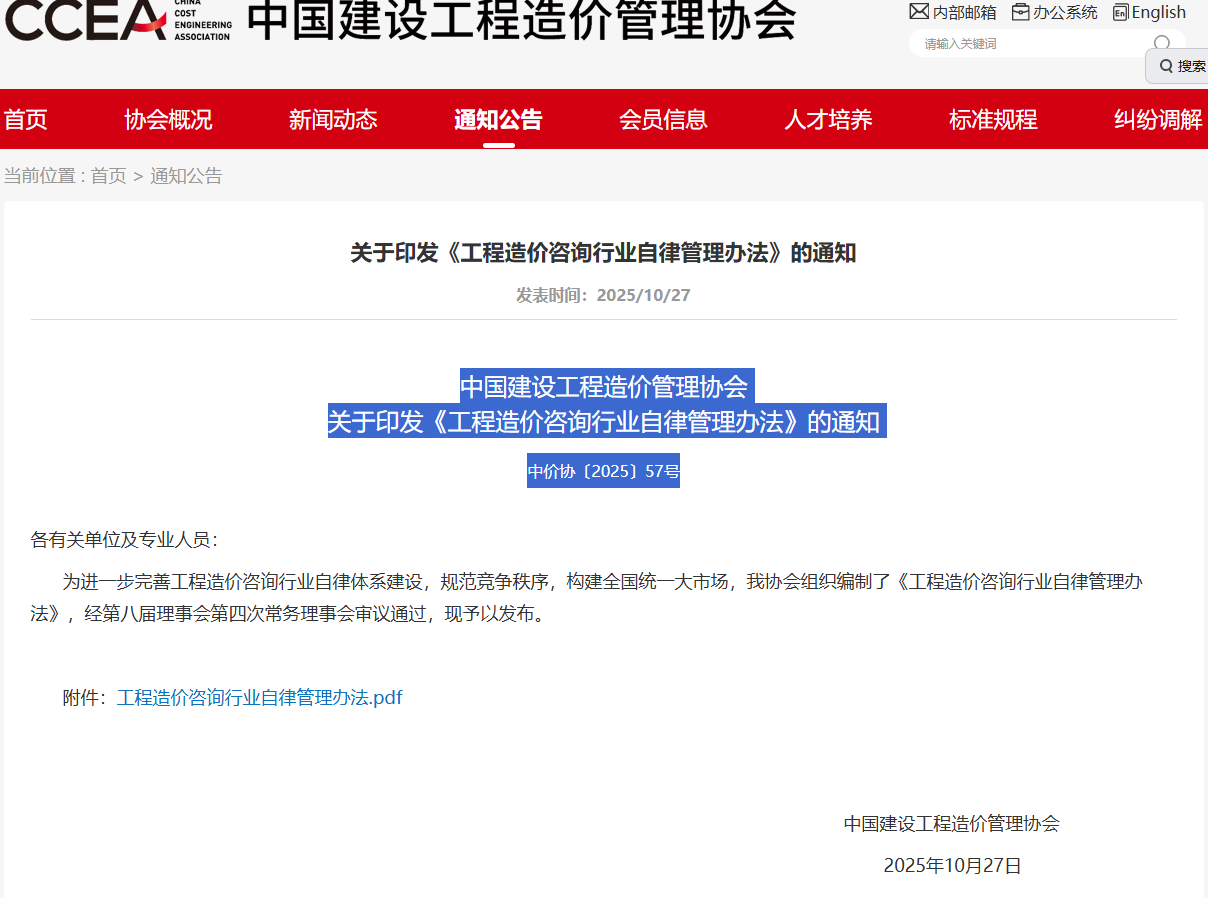Open the 会员信息 section

coord(663,119)
